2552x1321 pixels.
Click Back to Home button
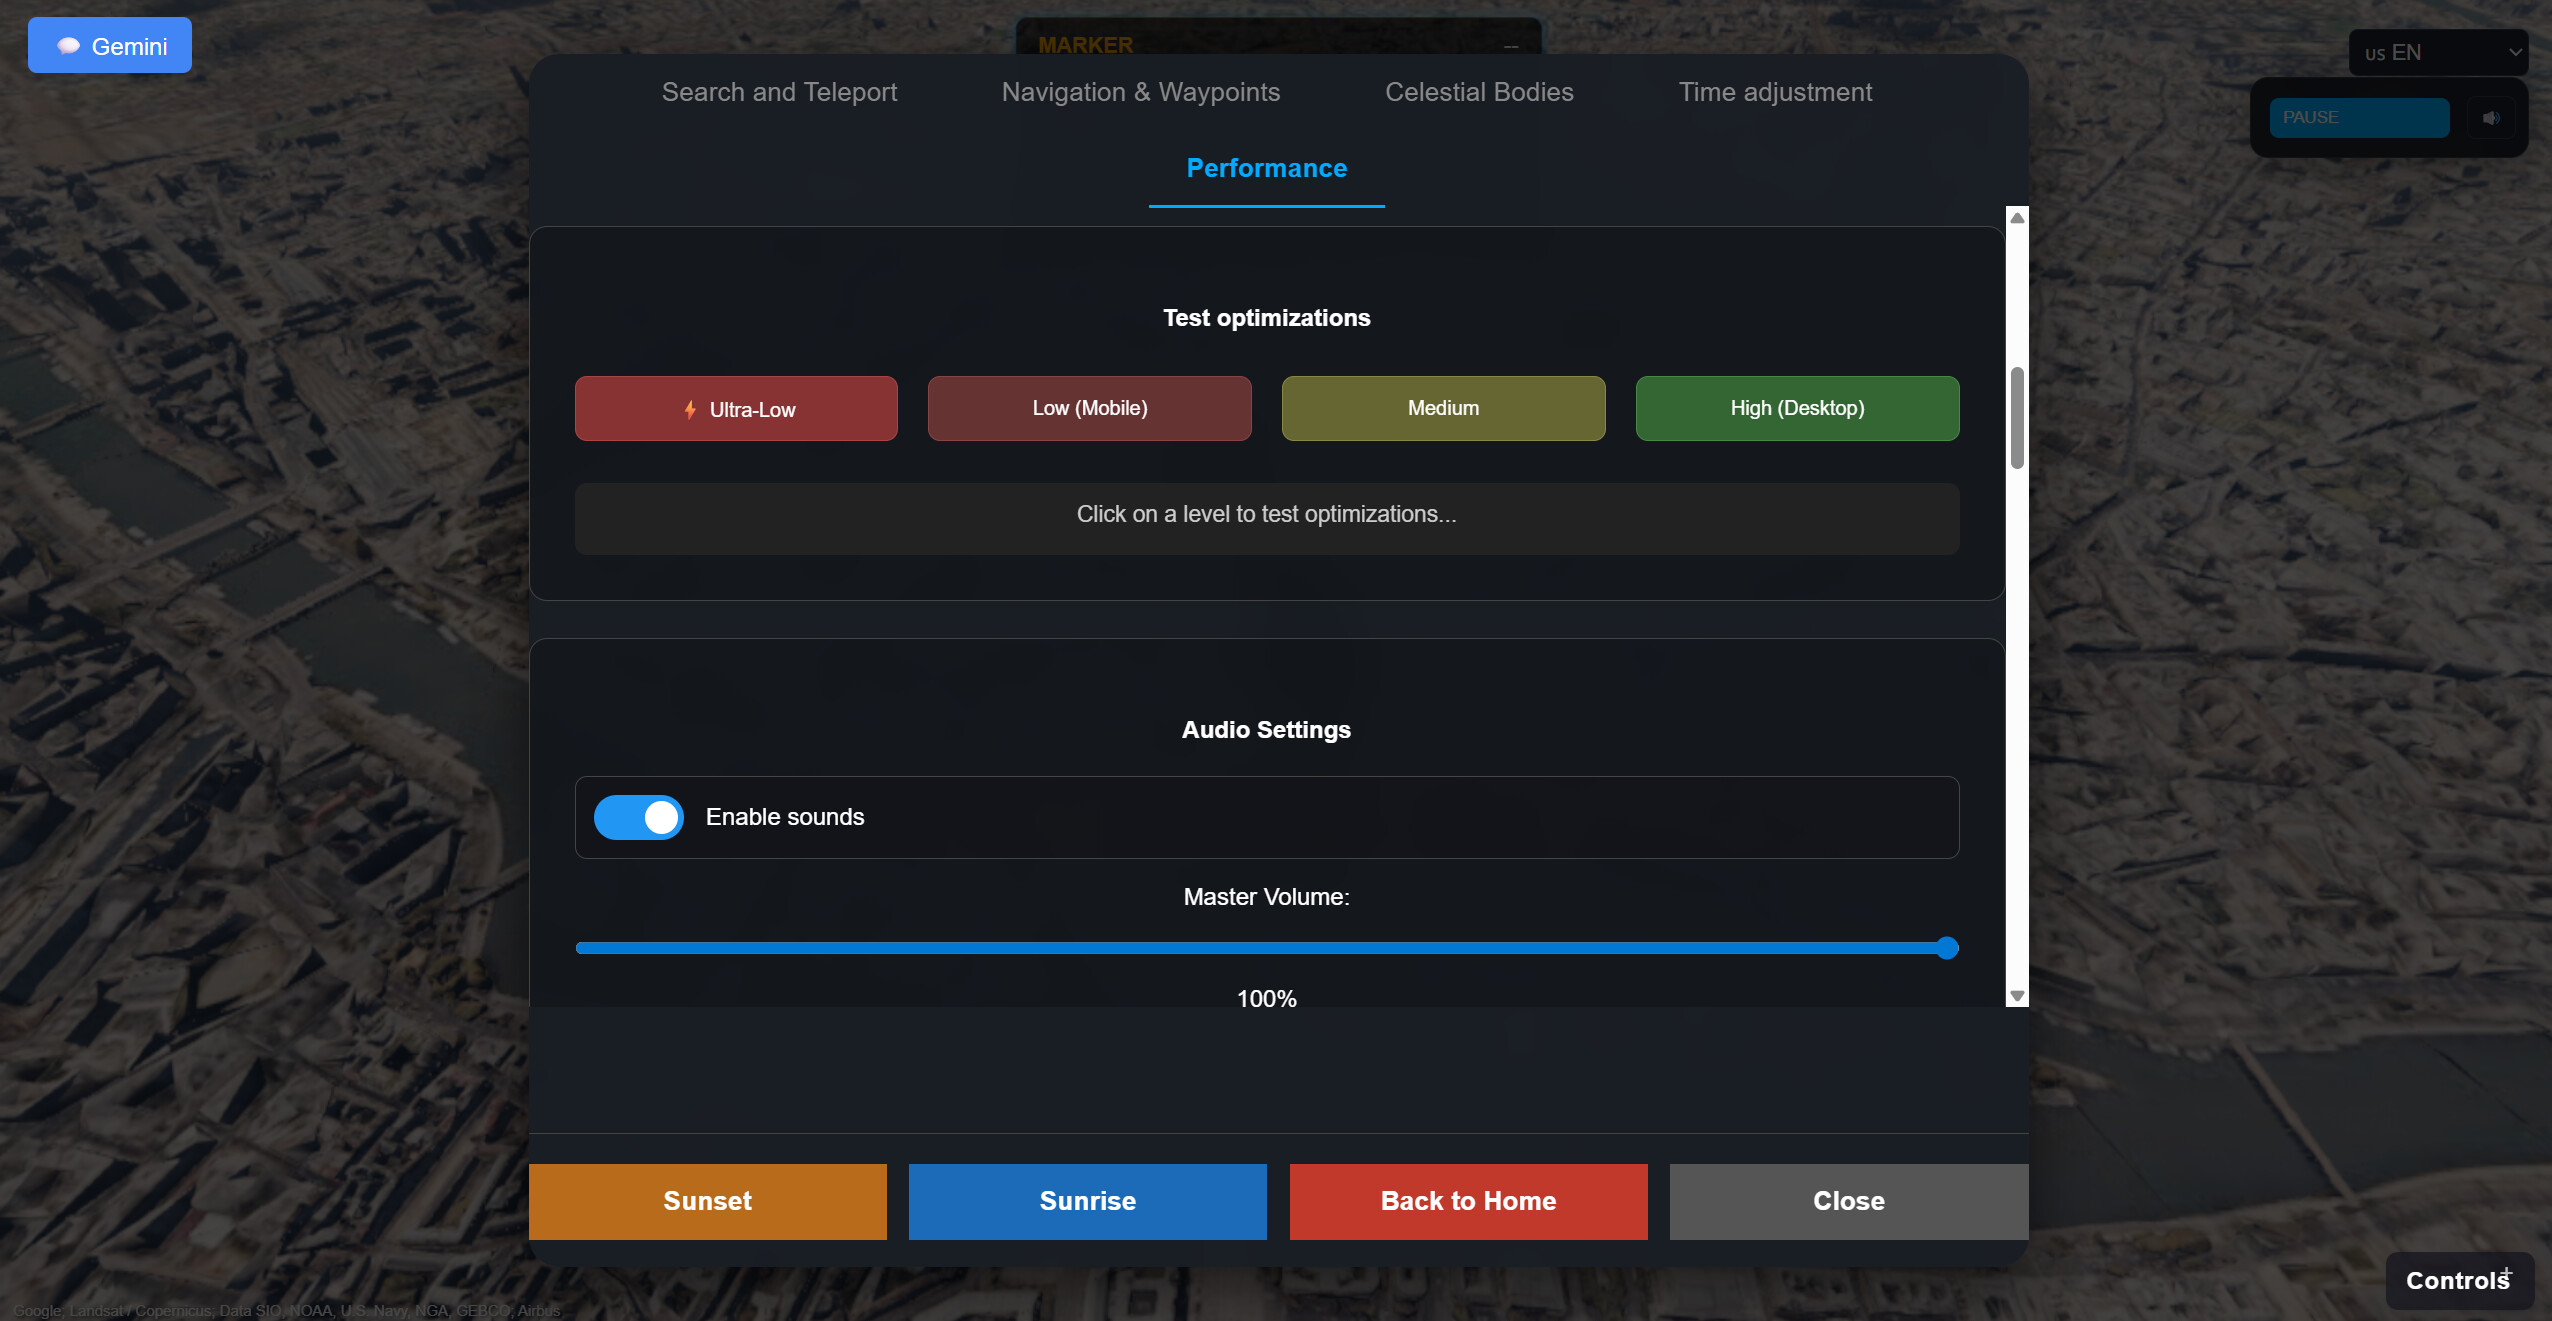[x=1467, y=1201]
